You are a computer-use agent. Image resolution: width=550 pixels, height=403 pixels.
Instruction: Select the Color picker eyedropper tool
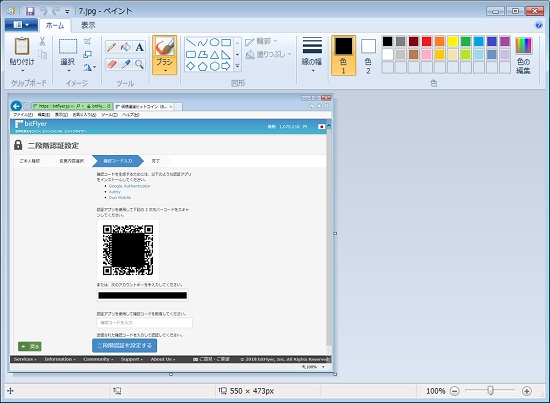tap(126, 64)
